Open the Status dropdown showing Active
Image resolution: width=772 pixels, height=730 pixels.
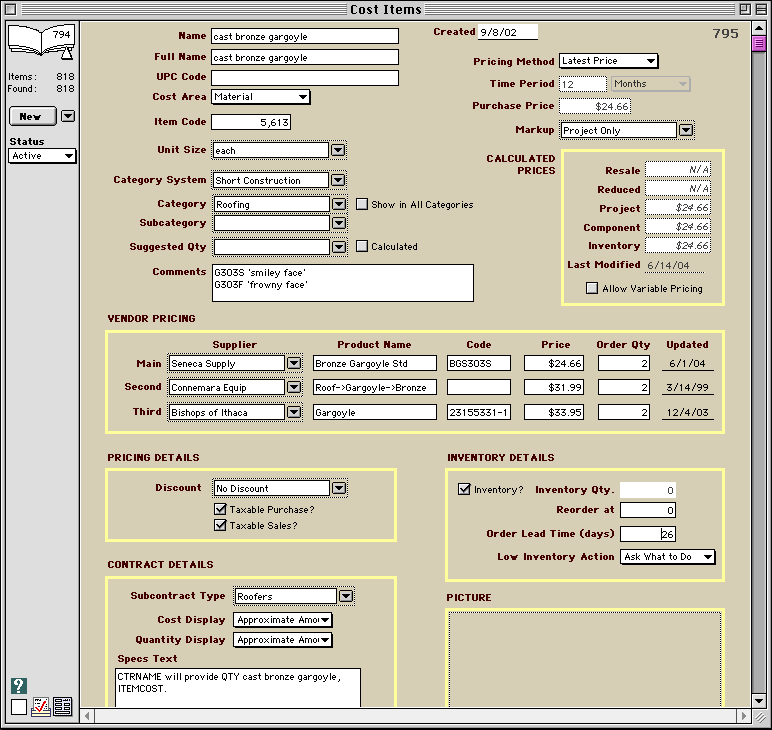click(x=42, y=156)
